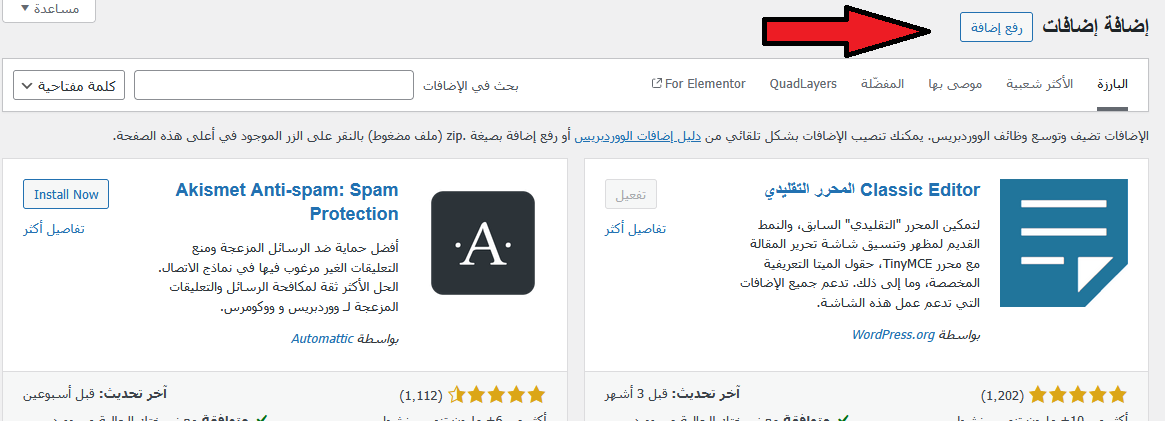Open the QuadLayers tab
The height and width of the screenshot is (421, 1165).
pos(803,84)
